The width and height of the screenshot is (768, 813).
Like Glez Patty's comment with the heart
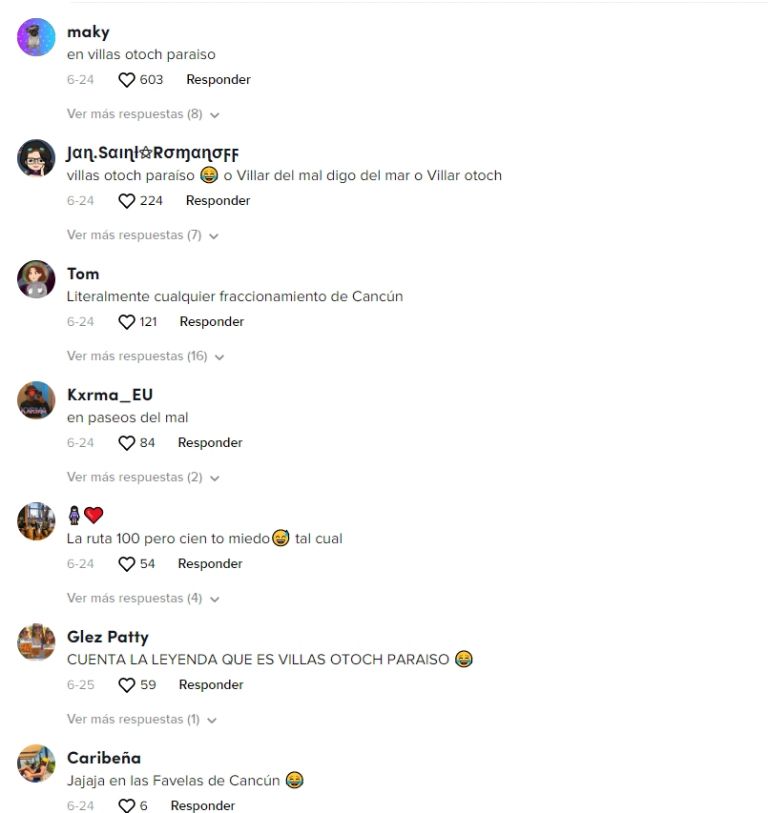127,685
